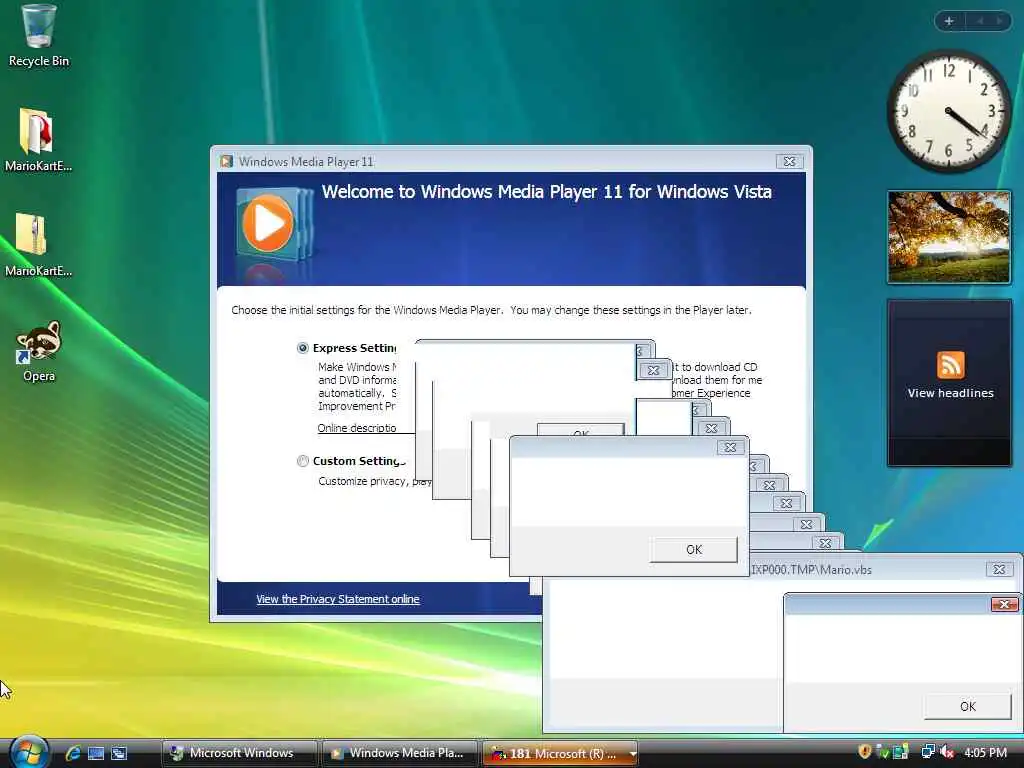Image resolution: width=1024 pixels, height=768 pixels.
Task: Click the Windows Start orb
Action: pos(29,752)
